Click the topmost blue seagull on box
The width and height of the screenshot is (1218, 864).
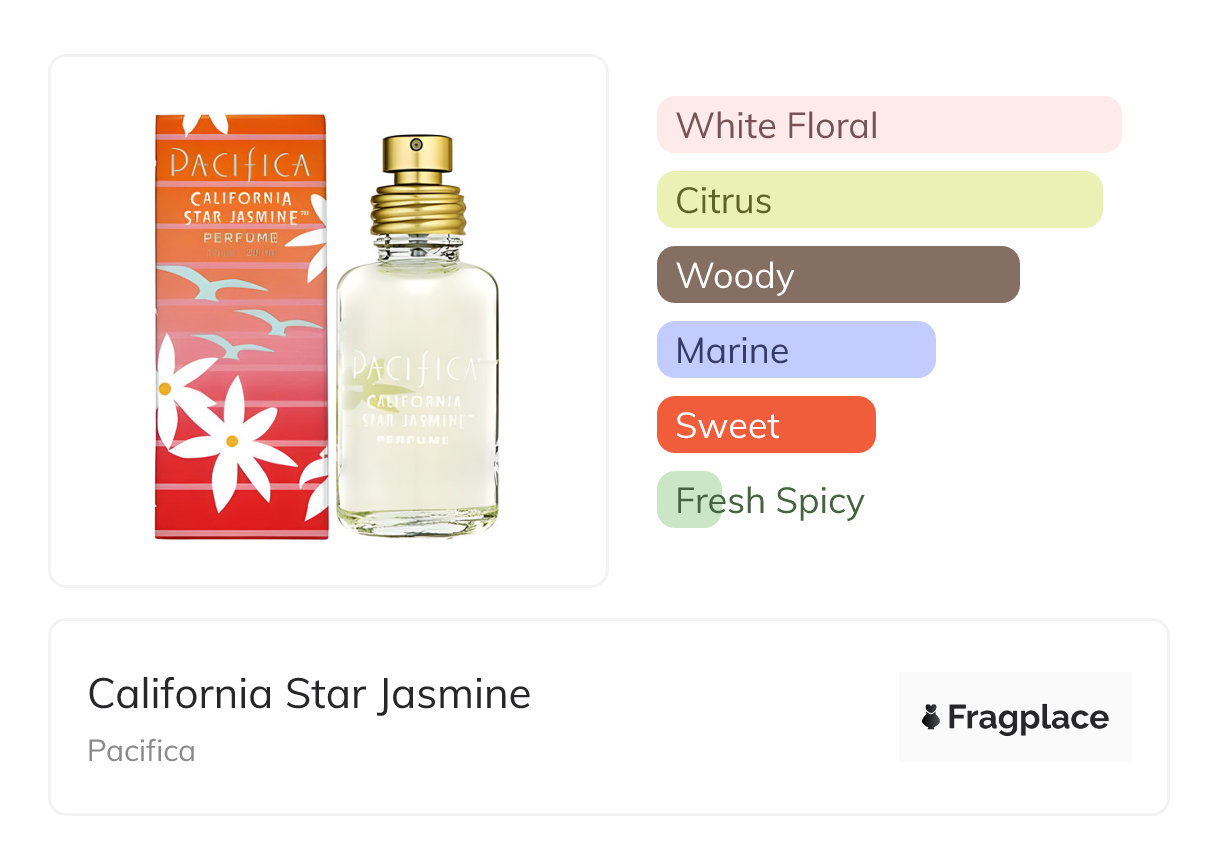pyautogui.click(x=211, y=283)
